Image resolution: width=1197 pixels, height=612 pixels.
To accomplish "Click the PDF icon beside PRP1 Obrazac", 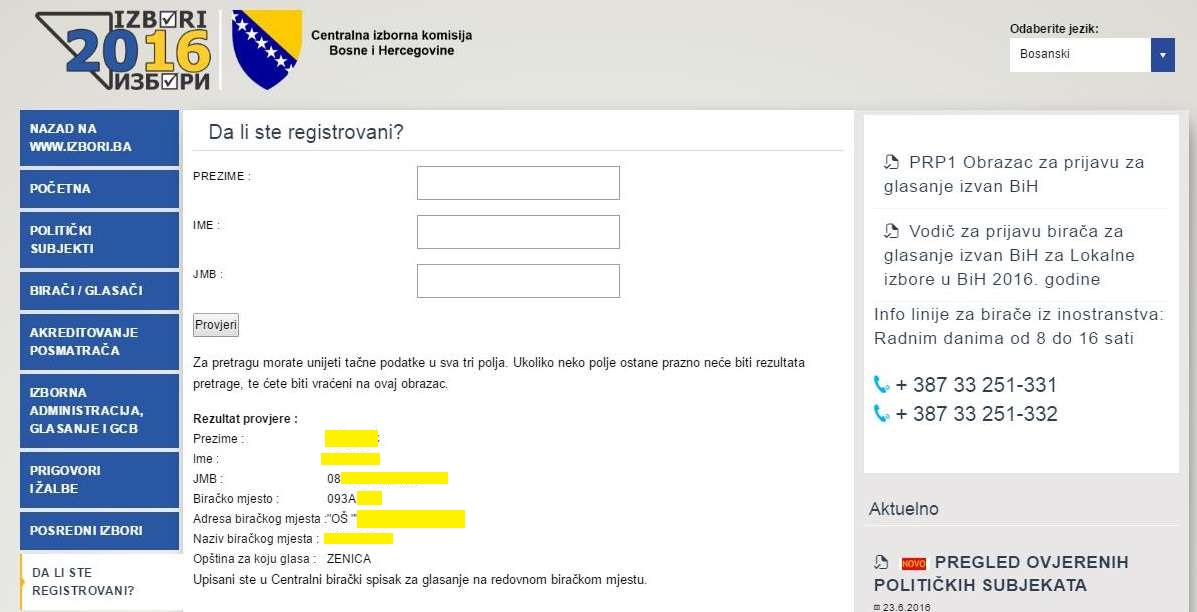I will tap(892, 163).
